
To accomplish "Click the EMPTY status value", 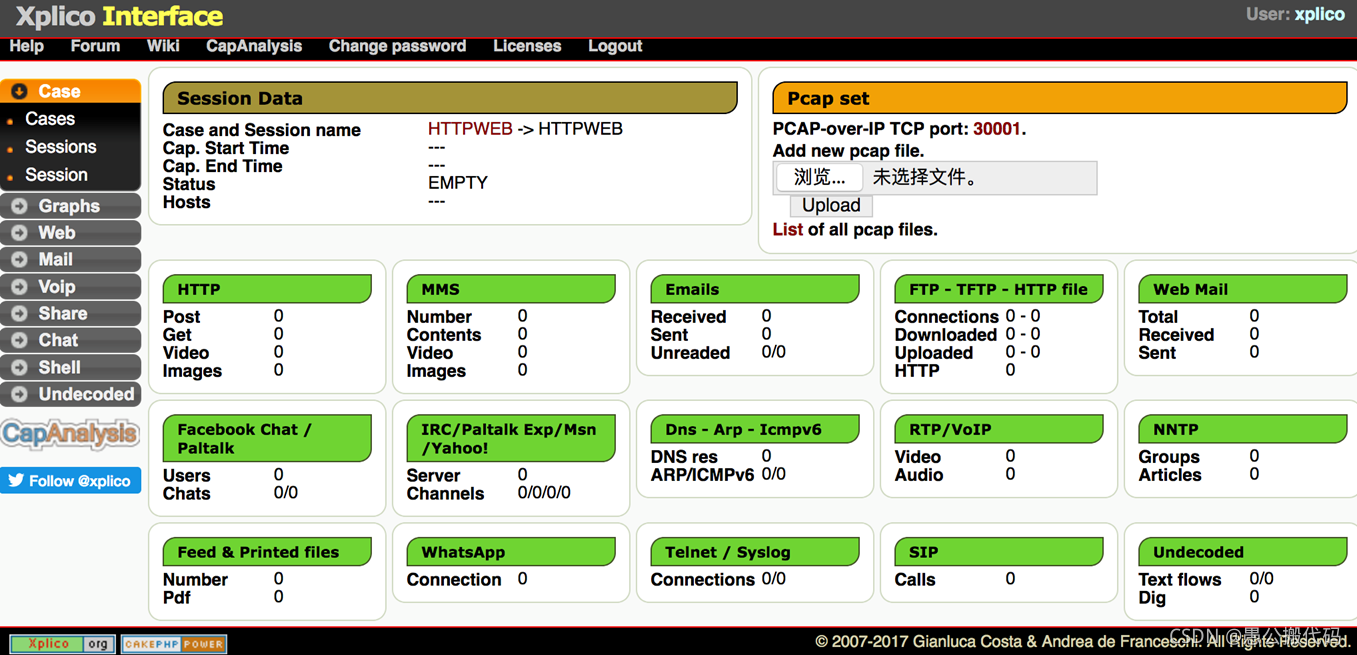I will [x=458, y=183].
